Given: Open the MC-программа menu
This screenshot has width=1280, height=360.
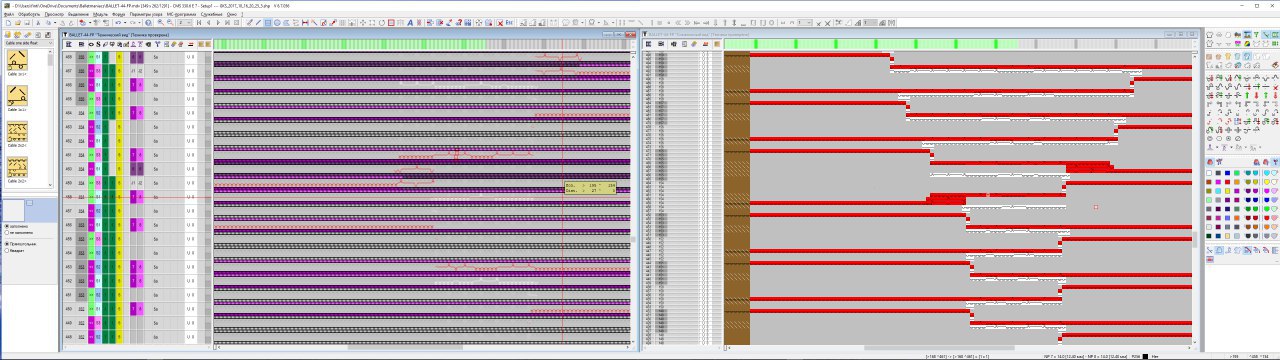Looking at the screenshot, I should coord(181,15).
